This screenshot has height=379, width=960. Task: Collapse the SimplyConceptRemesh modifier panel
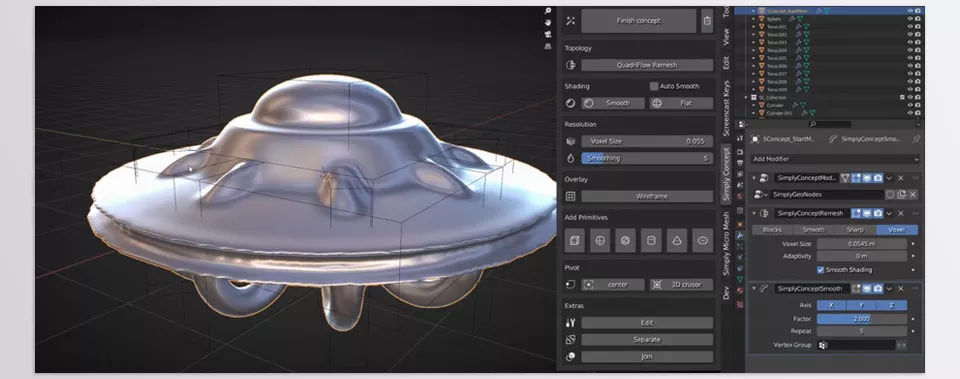click(754, 214)
